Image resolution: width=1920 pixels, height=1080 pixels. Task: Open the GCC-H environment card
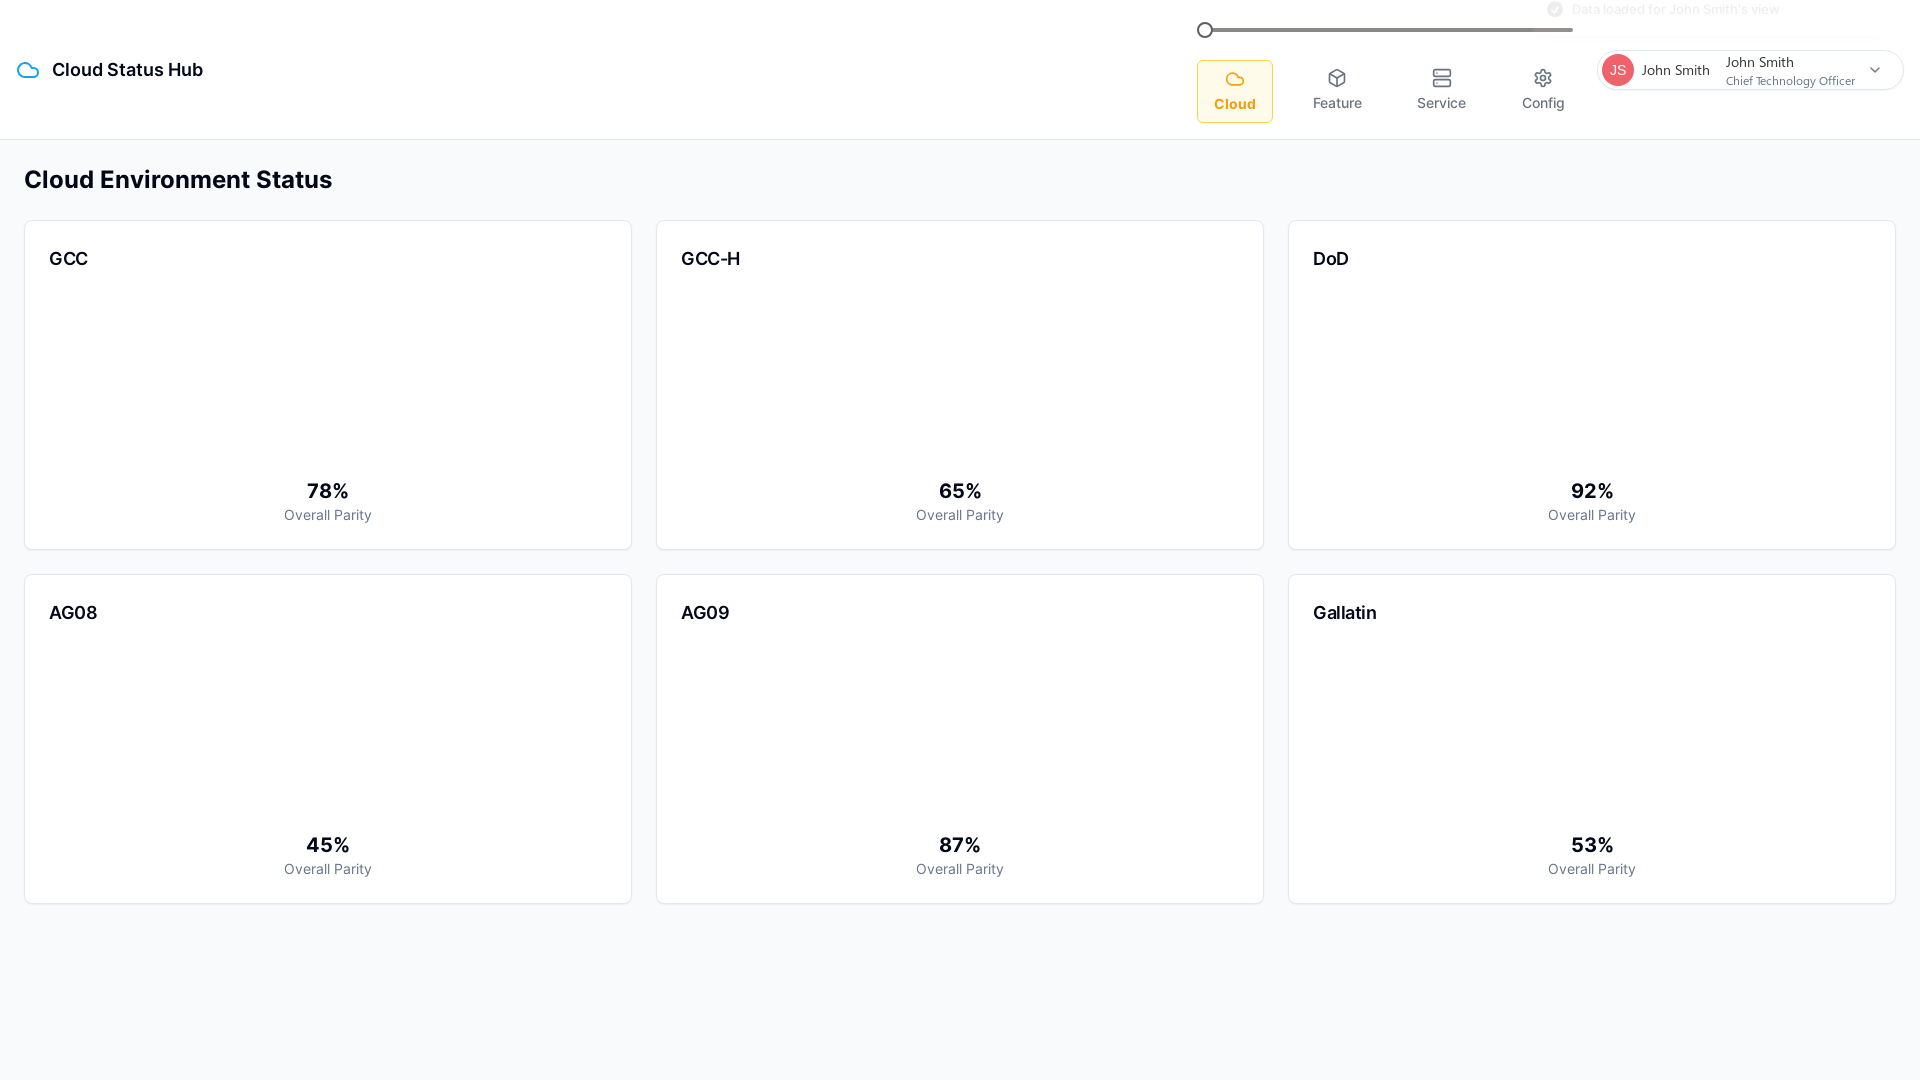pos(960,385)
